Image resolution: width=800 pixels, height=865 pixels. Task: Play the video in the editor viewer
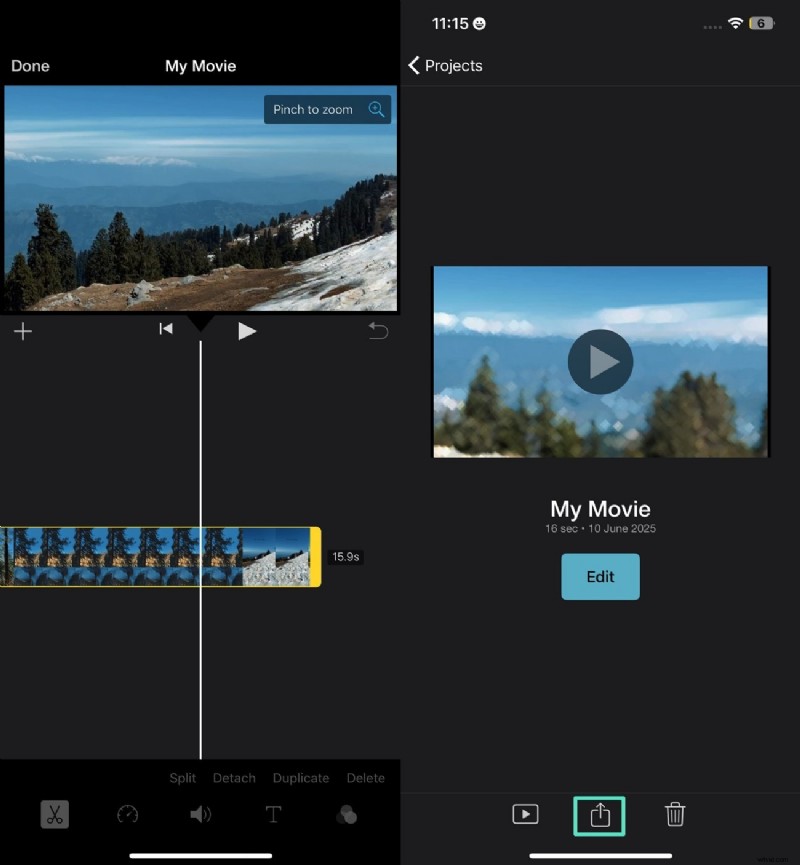pos(246,331)
